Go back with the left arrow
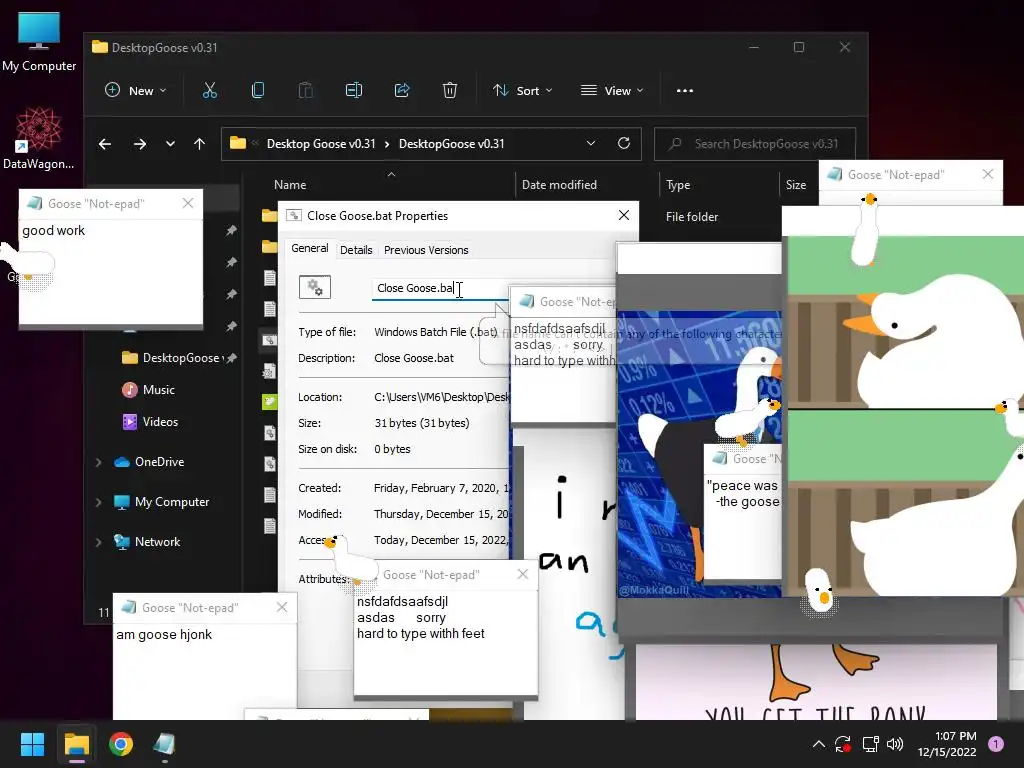The width and height of the screenshot is (1024, 768). 104,144
